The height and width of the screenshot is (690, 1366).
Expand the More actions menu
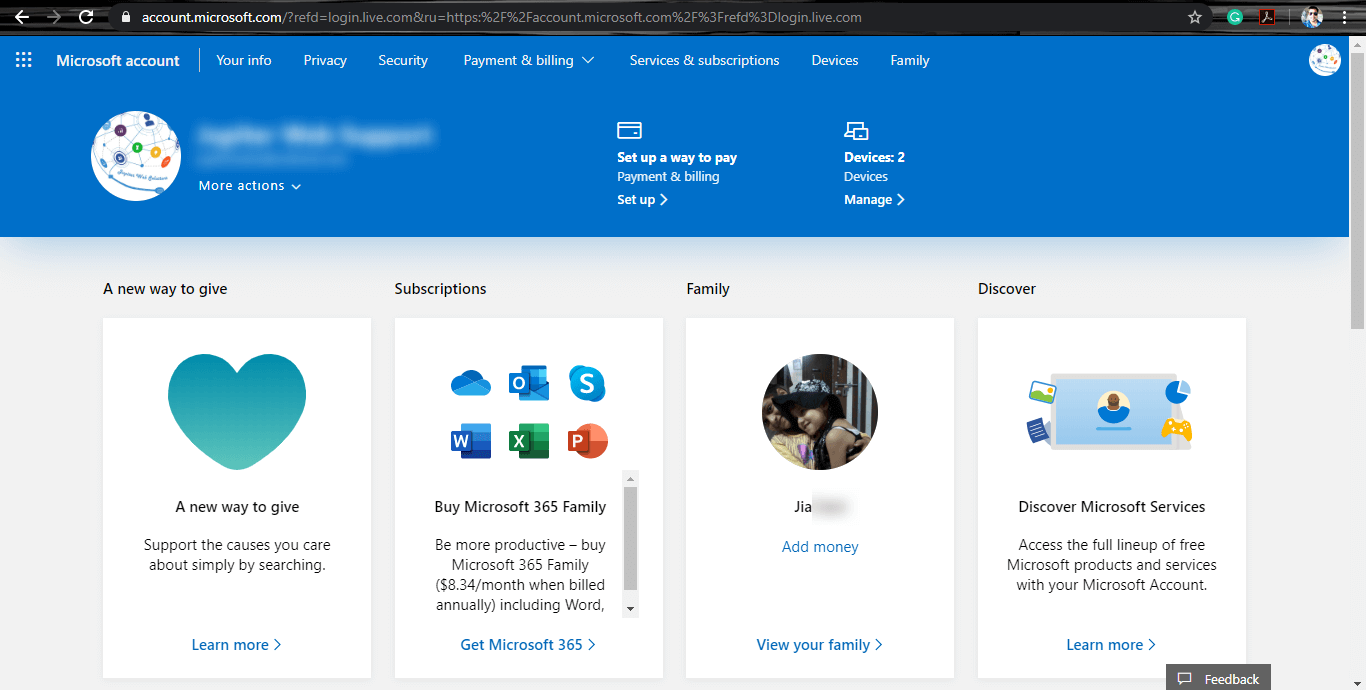249,185
